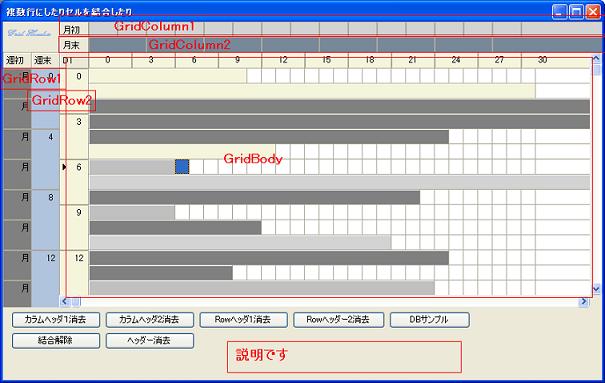The height and width of the screenshot is (383, 605).
Task: Click the 週末 column header
Action: point(45,60)
